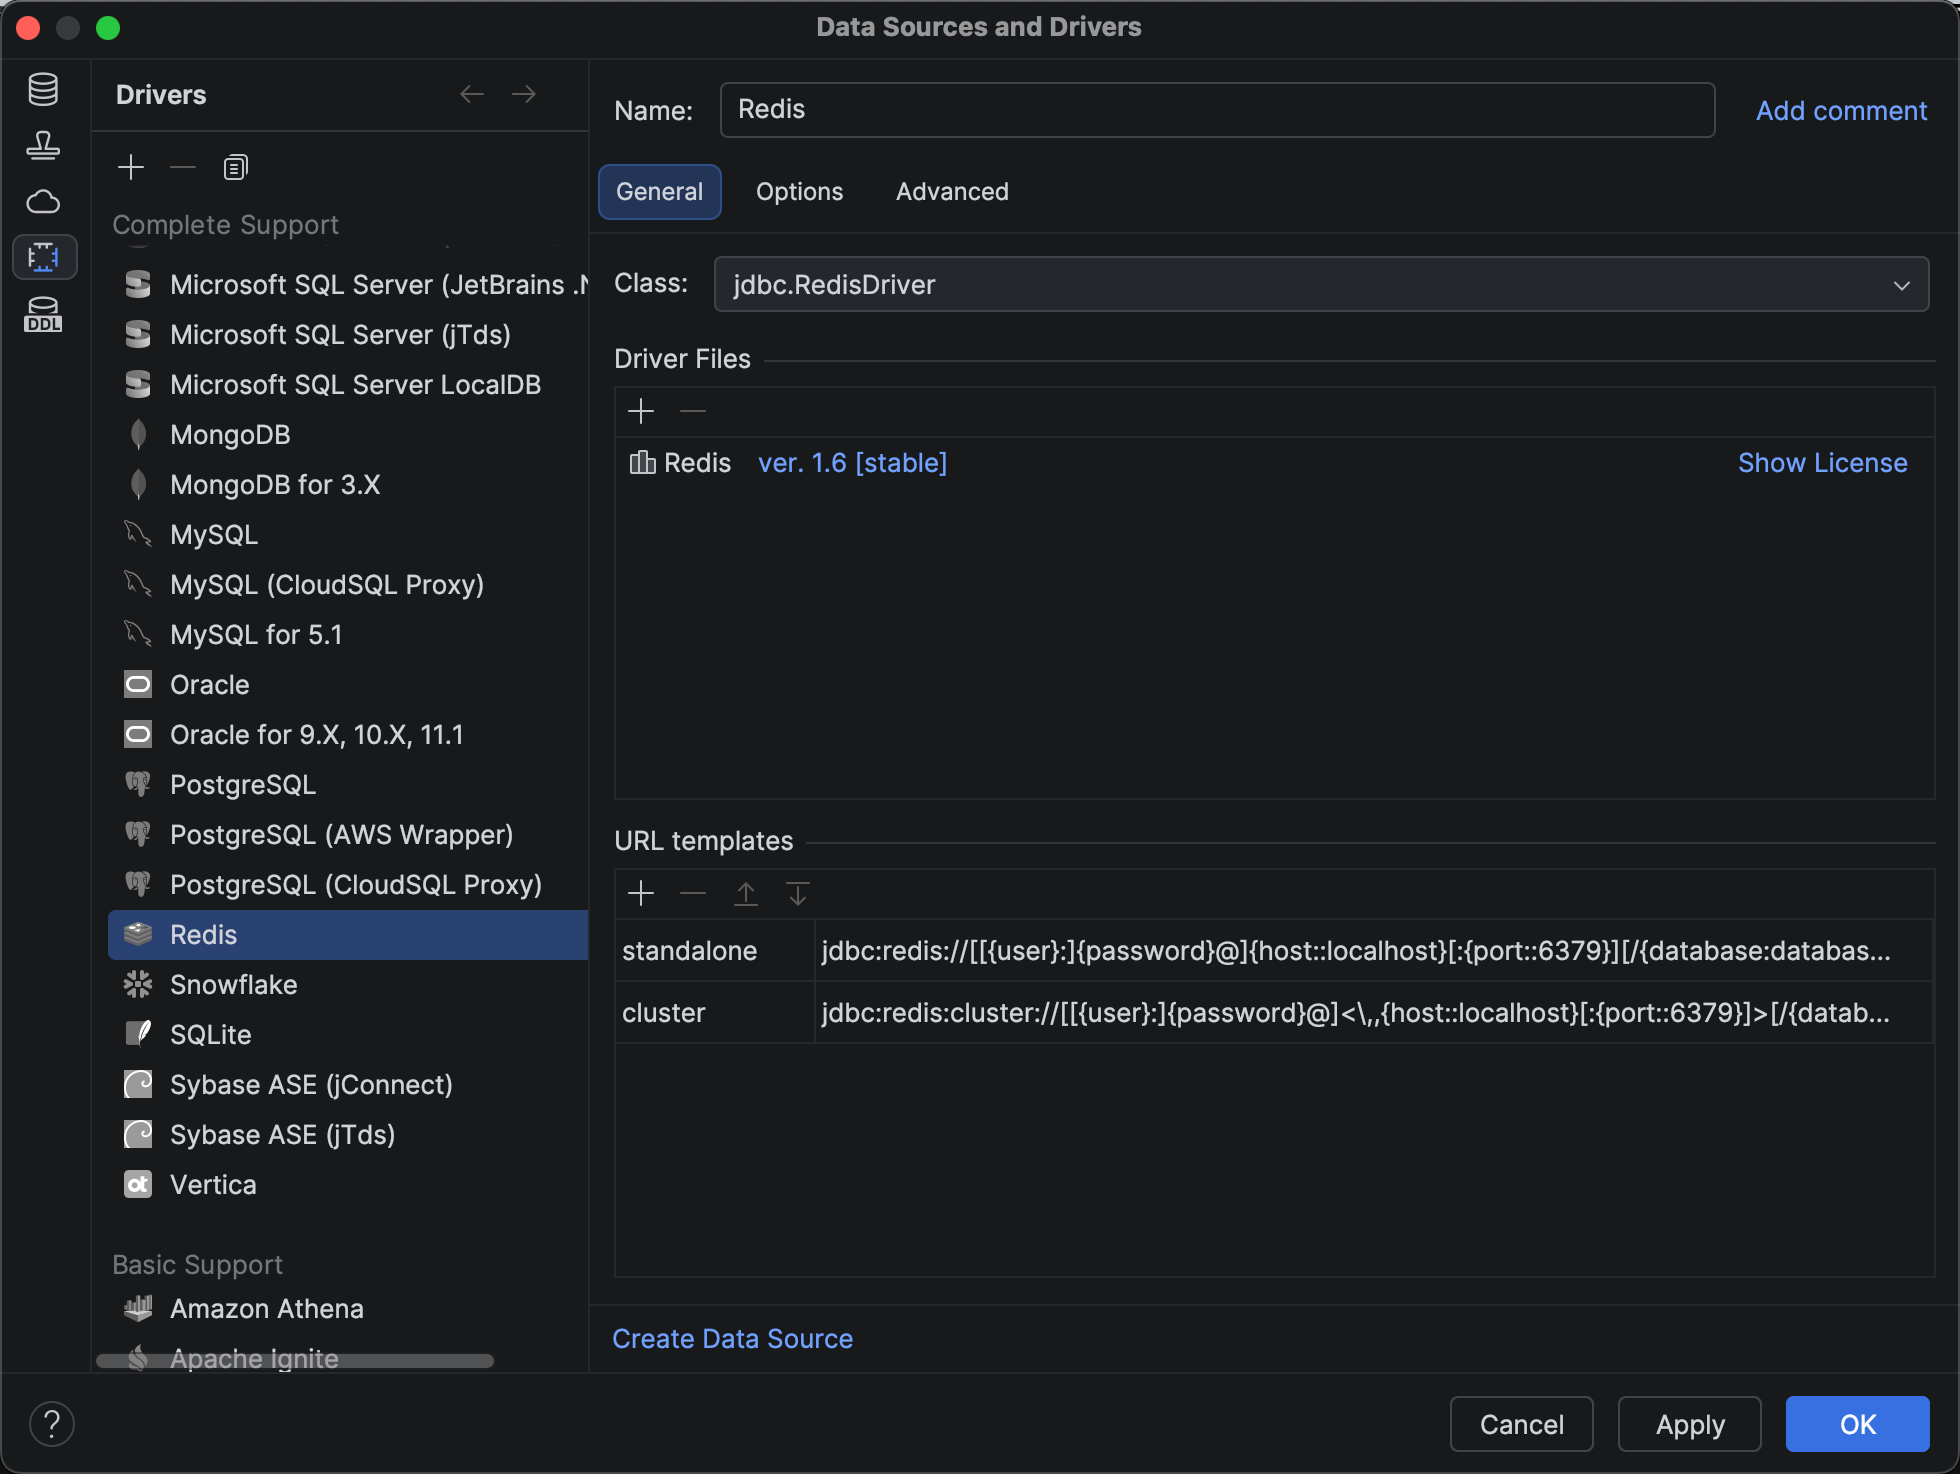Click the Redis driver file library icon

tap(642, 463)
